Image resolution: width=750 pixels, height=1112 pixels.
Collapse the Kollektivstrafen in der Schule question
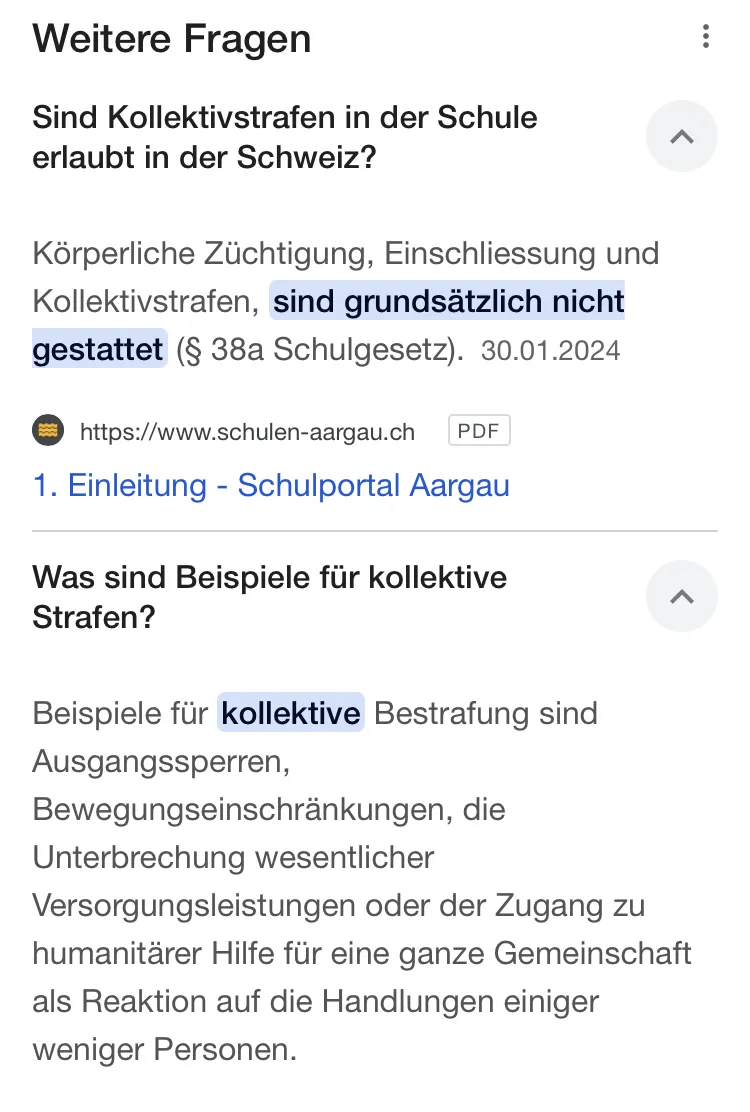[x=682, y=136]
